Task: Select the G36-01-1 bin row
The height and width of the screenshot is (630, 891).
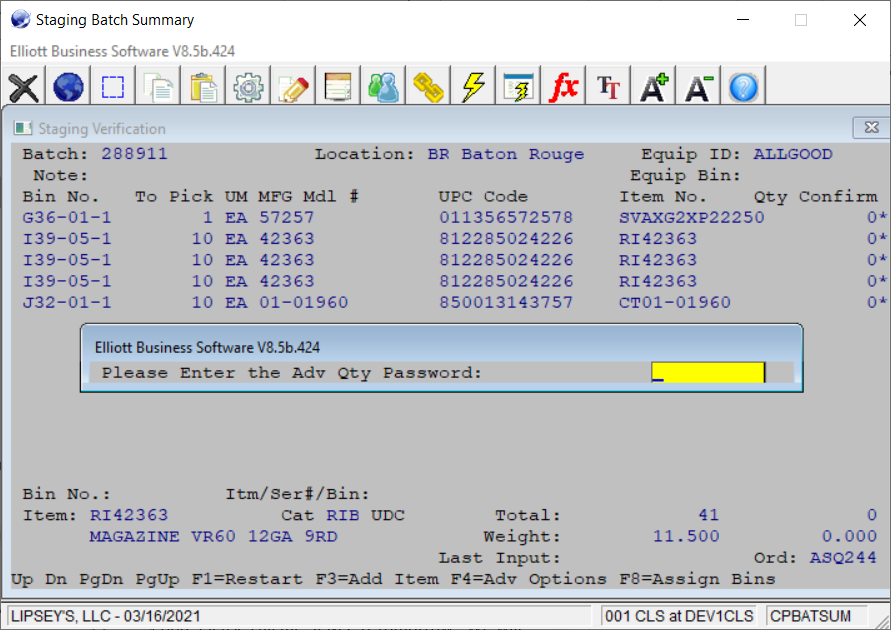Action: pos(67,218)
